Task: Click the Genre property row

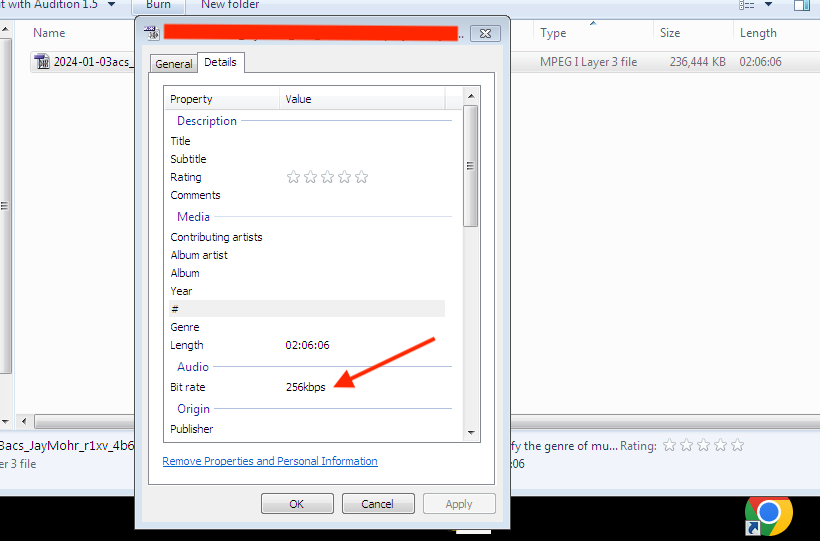Action: (x=307, y=327)
